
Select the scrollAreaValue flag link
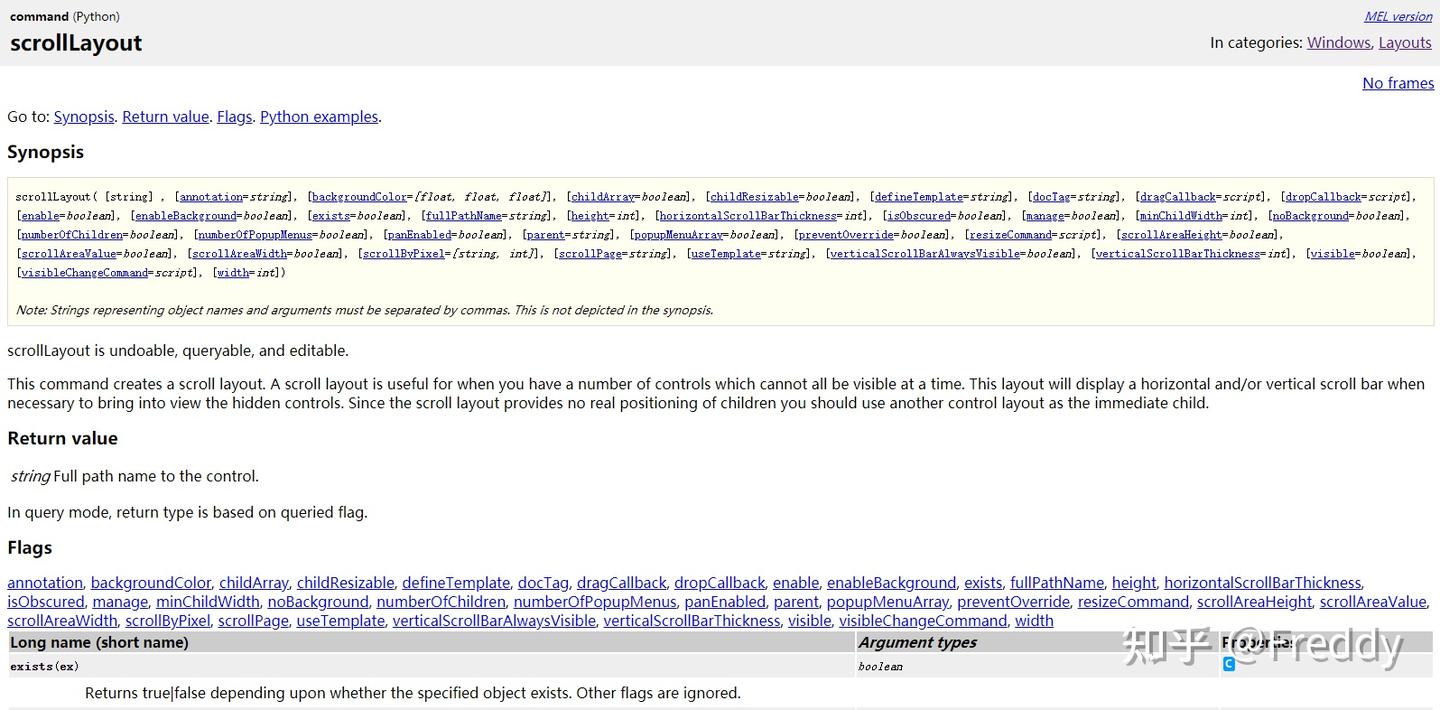click(1373, 602)
